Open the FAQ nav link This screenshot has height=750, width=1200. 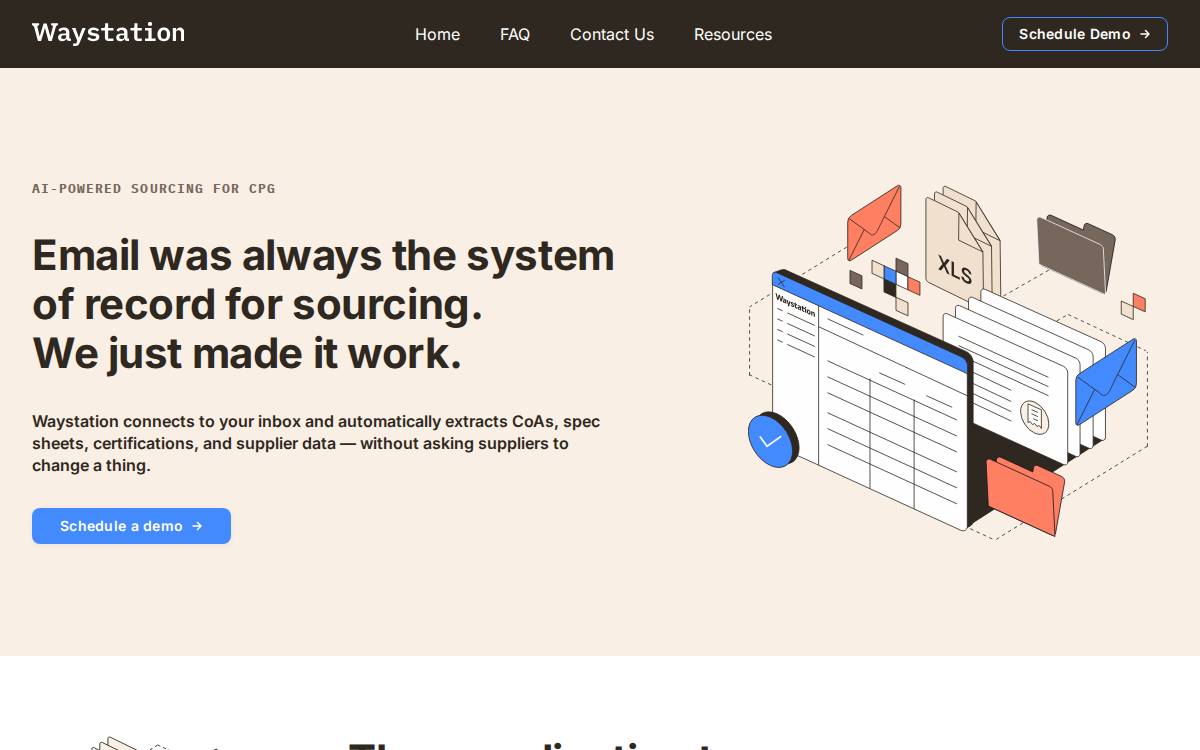coord(515,34)
